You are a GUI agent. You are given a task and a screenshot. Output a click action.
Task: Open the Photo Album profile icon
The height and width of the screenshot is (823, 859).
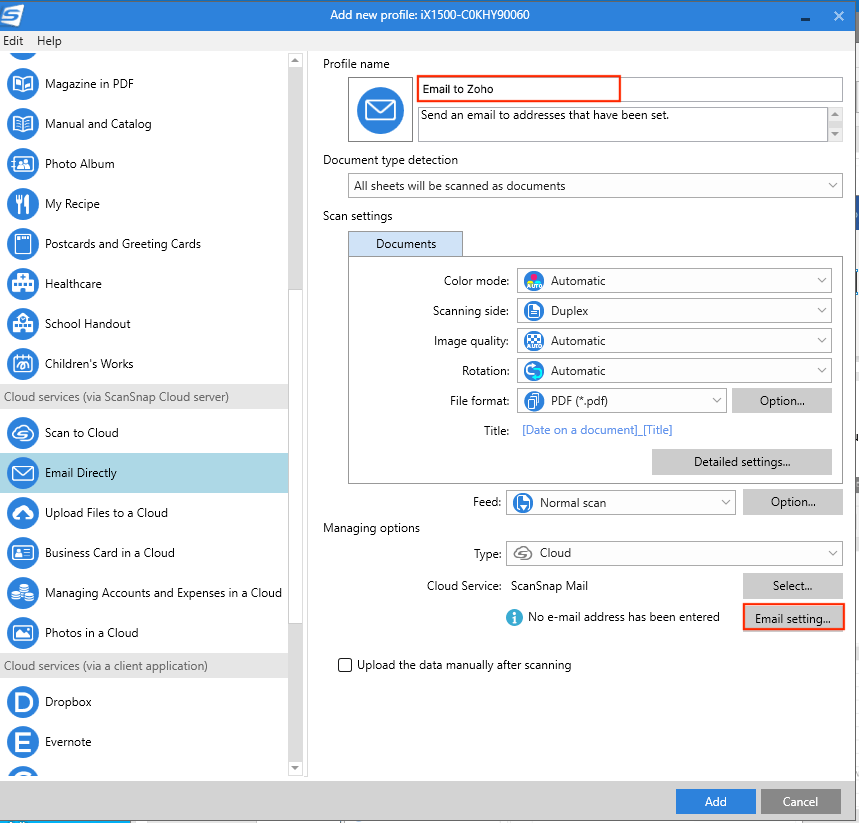[22, 164]
